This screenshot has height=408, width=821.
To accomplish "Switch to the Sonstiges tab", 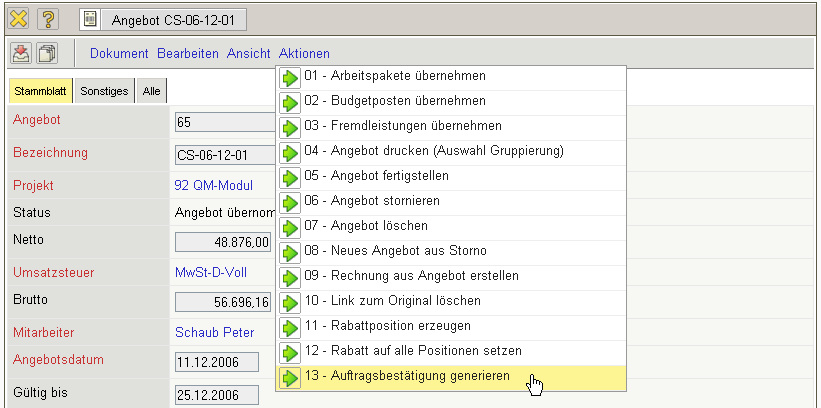I will tap(104, 91).
